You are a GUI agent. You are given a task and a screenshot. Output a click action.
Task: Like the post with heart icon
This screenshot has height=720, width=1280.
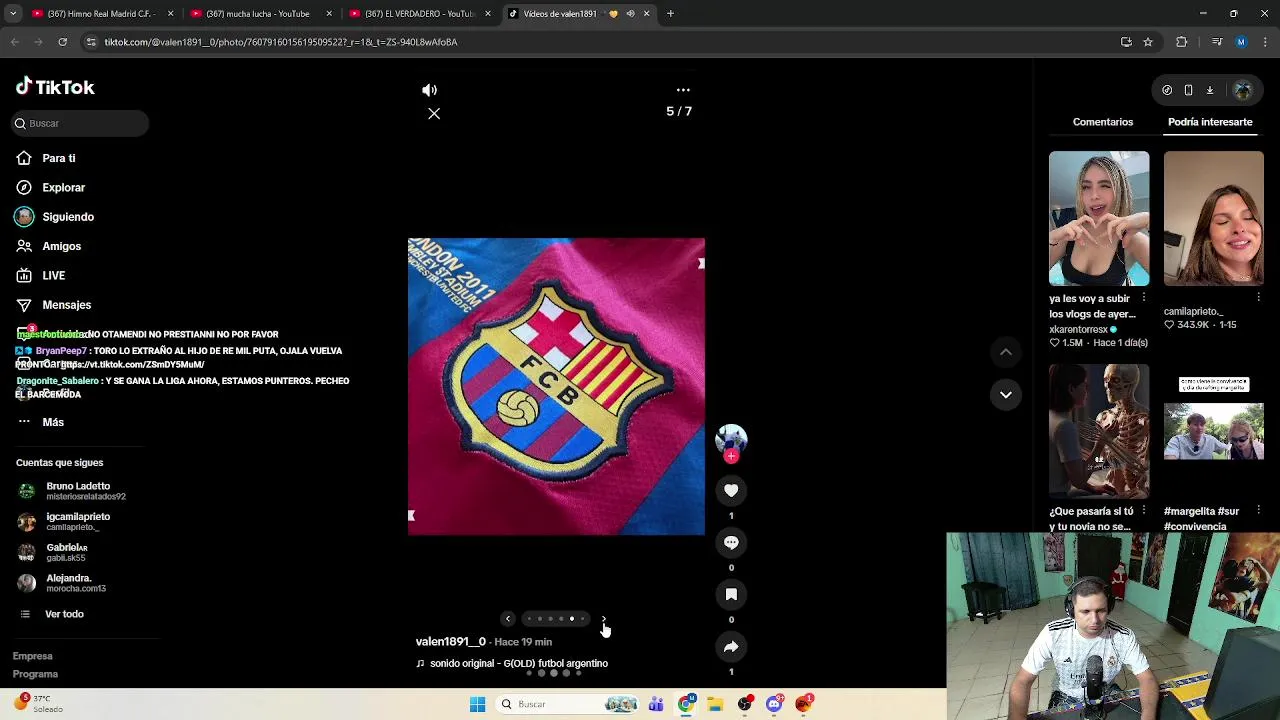(731, 490)
